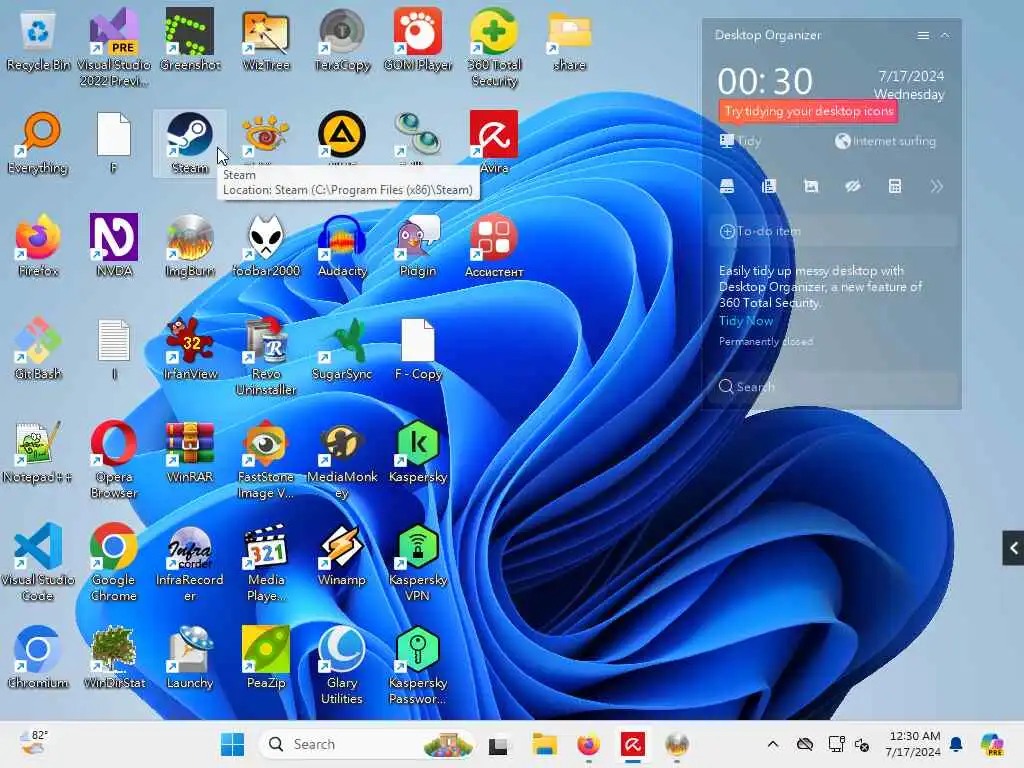1024x768 pixels.
Task: Select the Revo Uninstaller icon
Action: pos(266,357)
